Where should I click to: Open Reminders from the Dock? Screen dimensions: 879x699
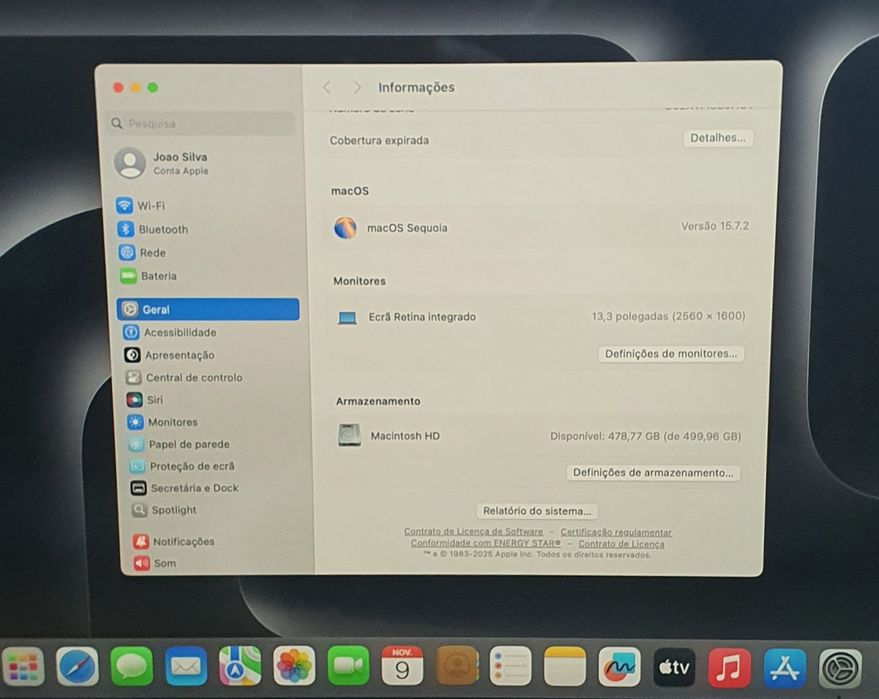click(x=510, y=666)
